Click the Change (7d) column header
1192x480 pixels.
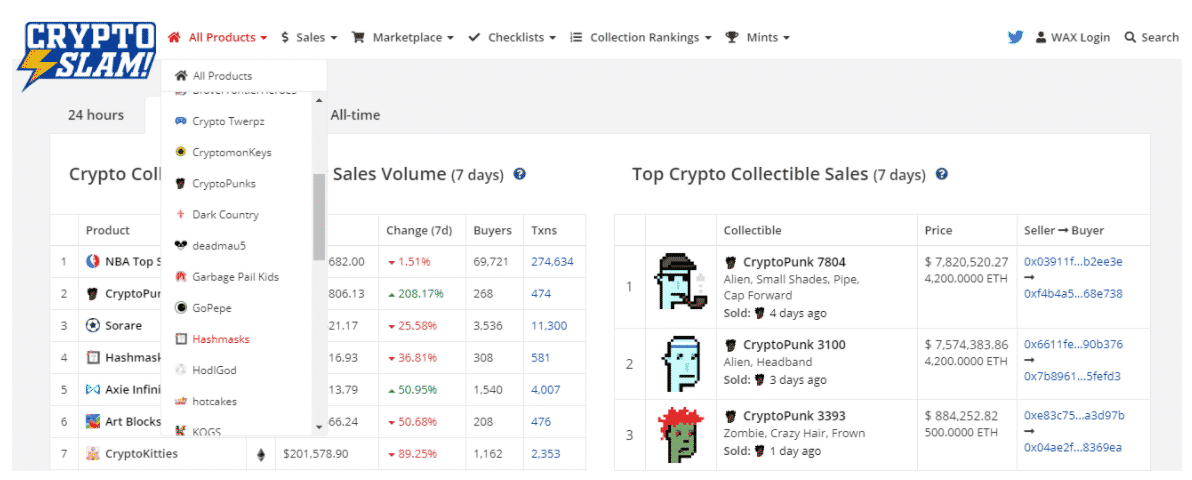pos(419,230)
